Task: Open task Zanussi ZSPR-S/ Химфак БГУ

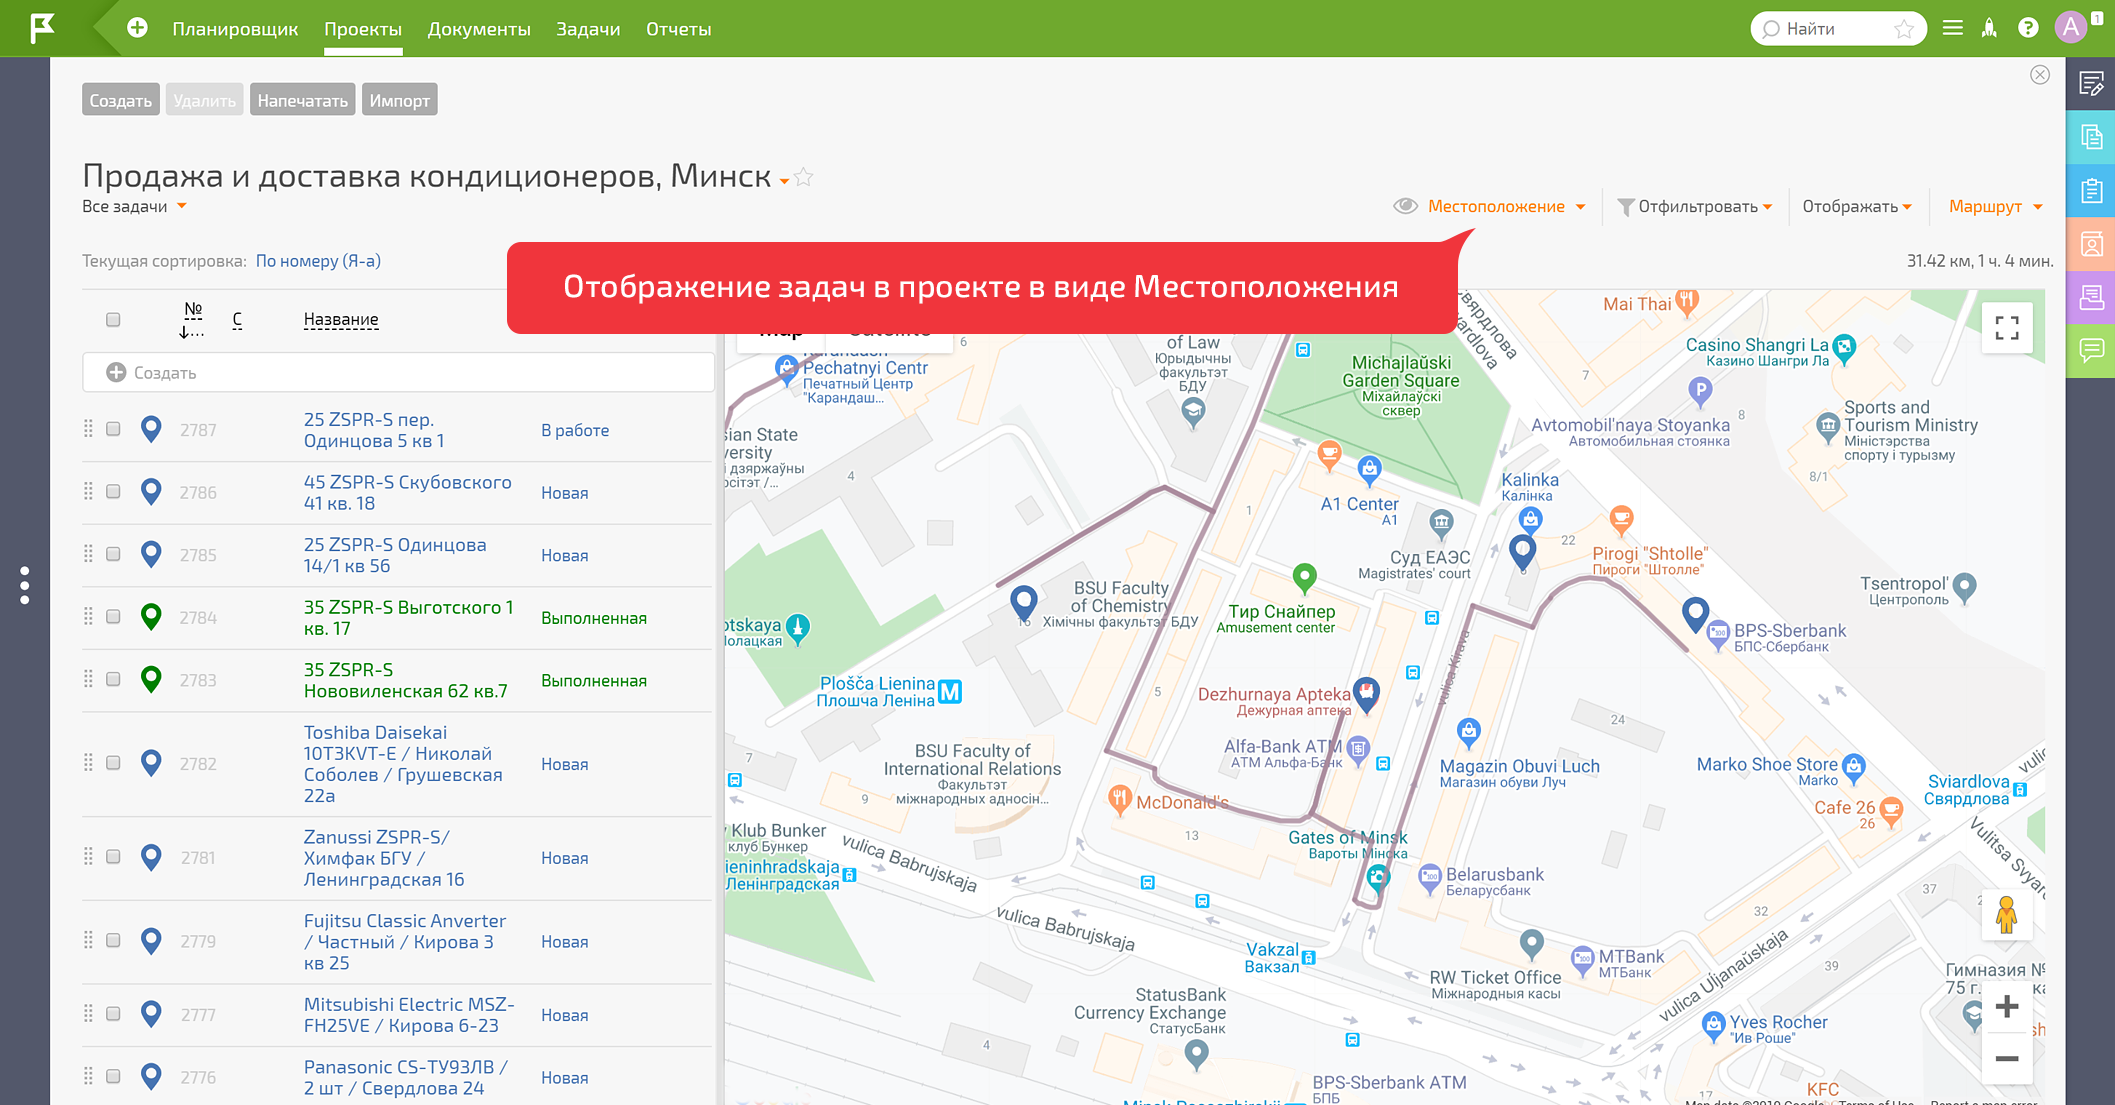Action: (x=384, y=858)
